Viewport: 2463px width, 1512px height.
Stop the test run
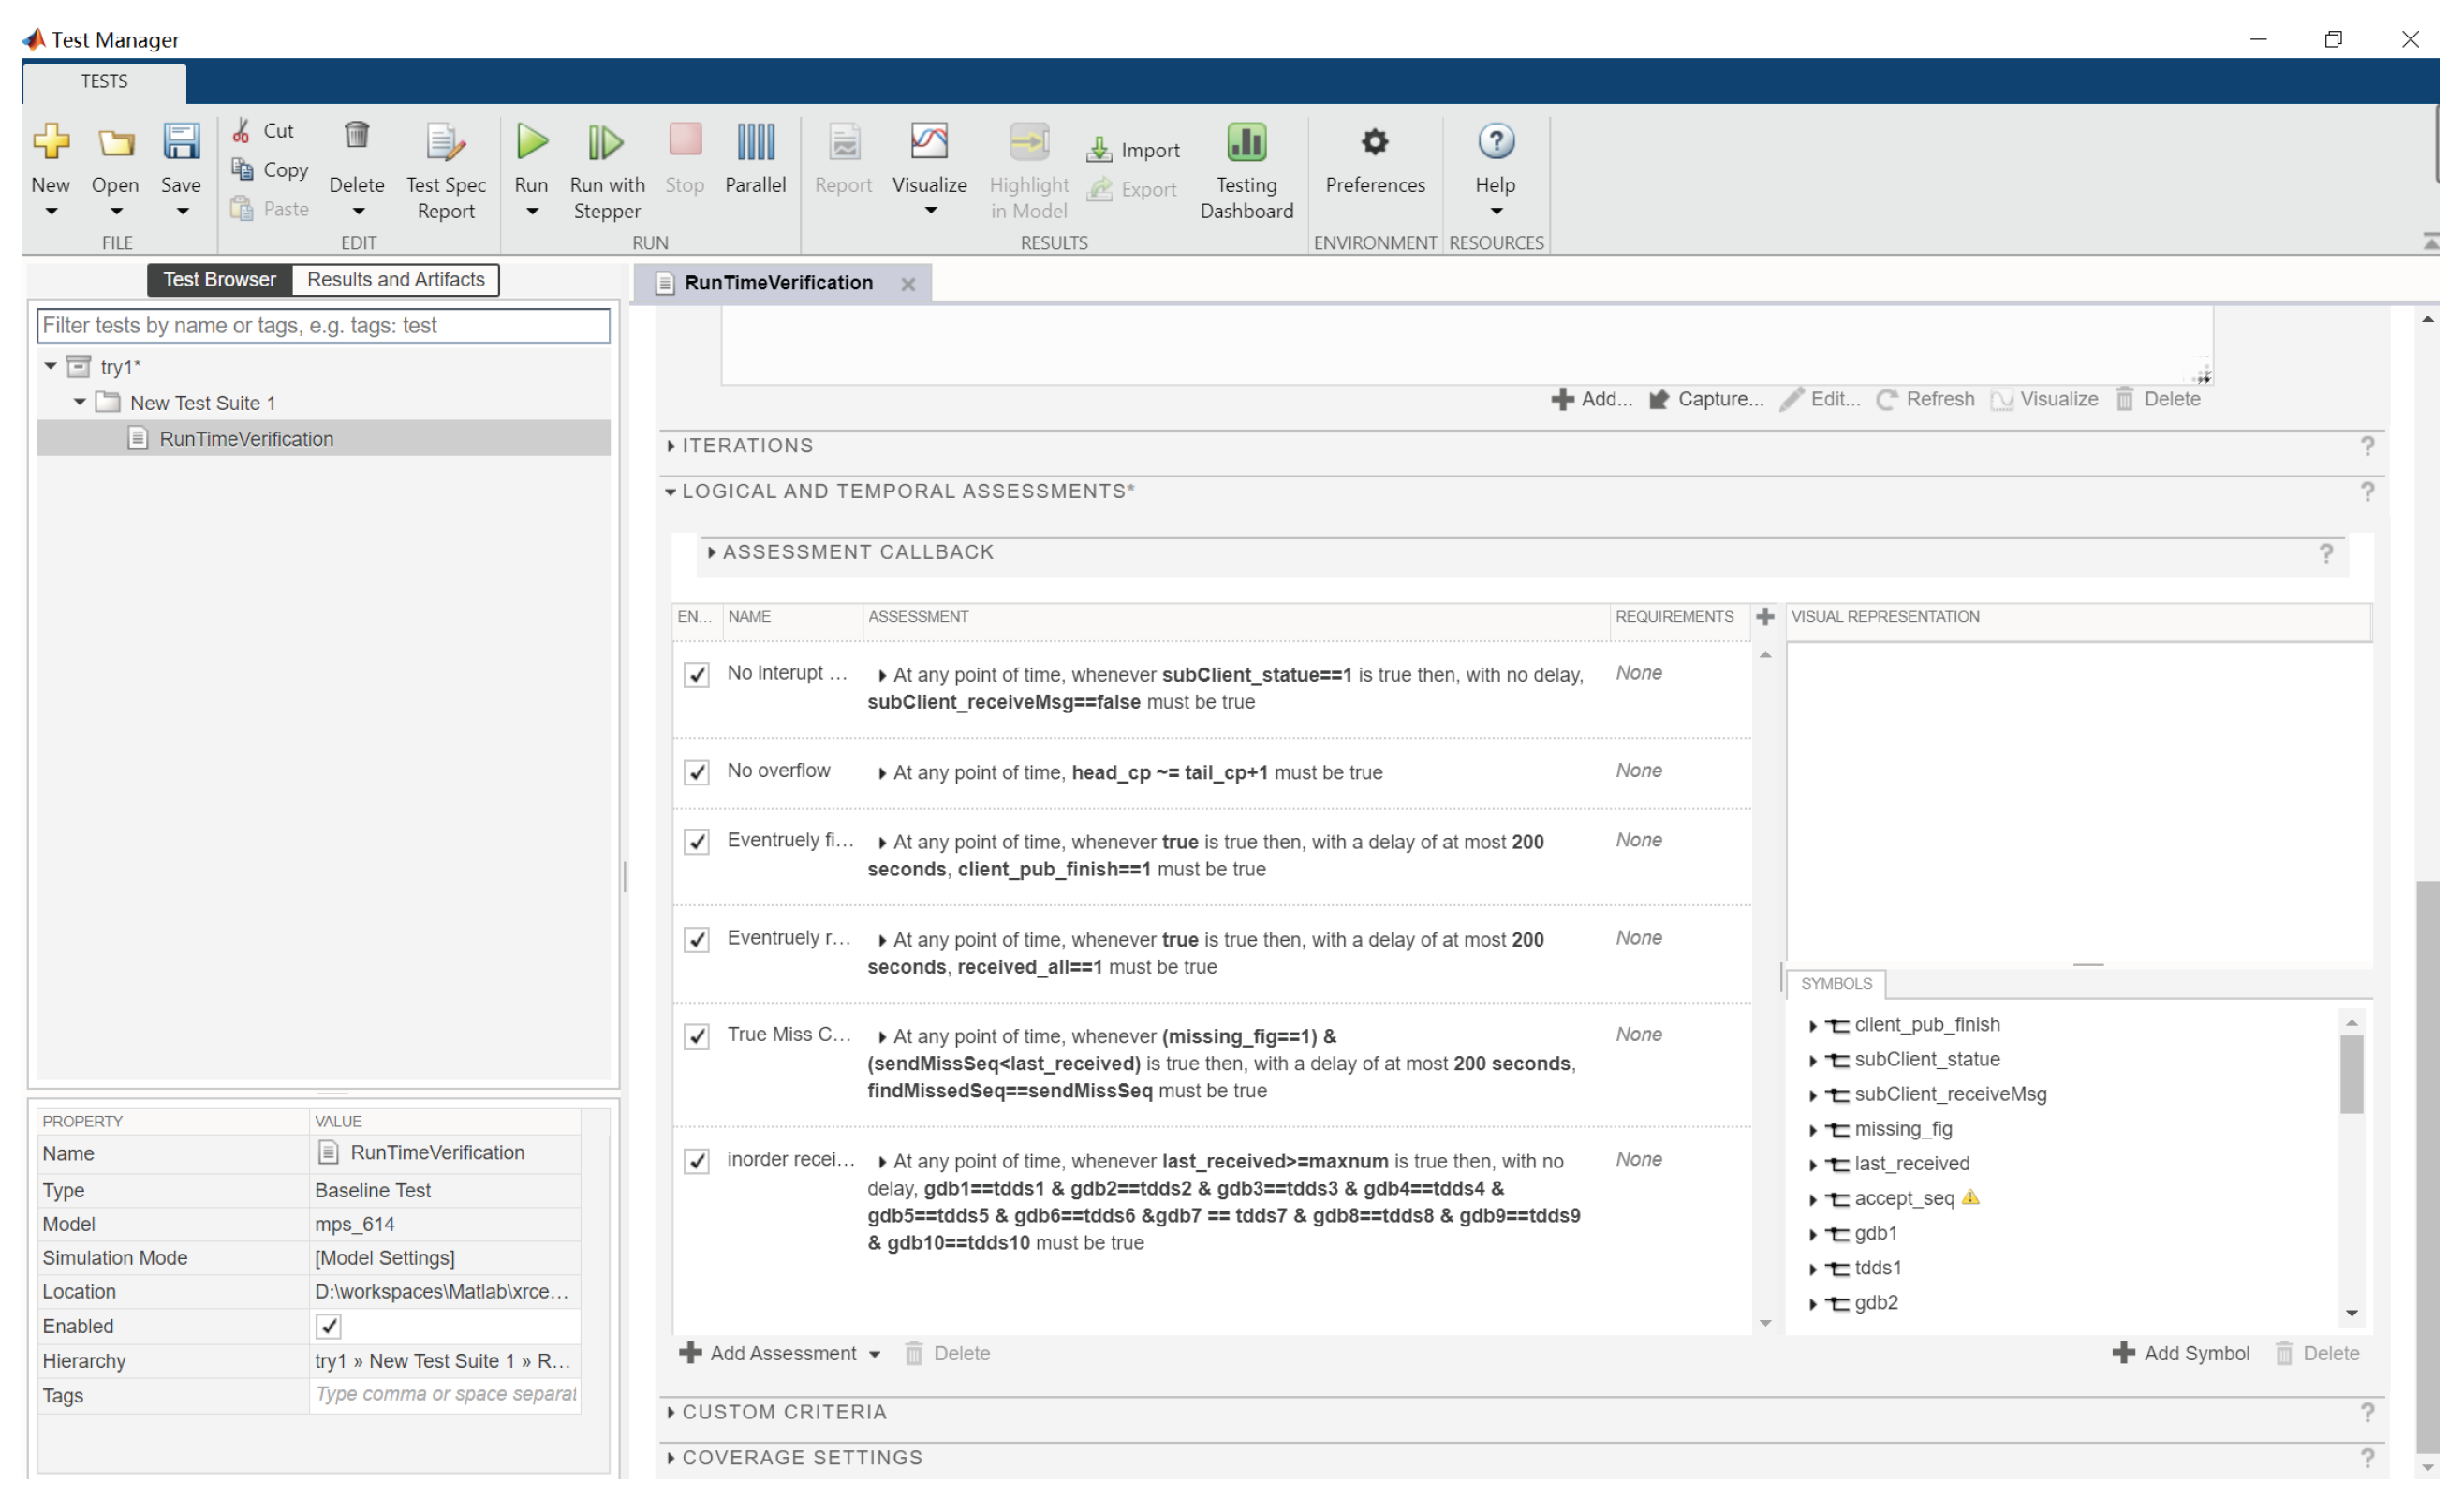click(684, 160)
